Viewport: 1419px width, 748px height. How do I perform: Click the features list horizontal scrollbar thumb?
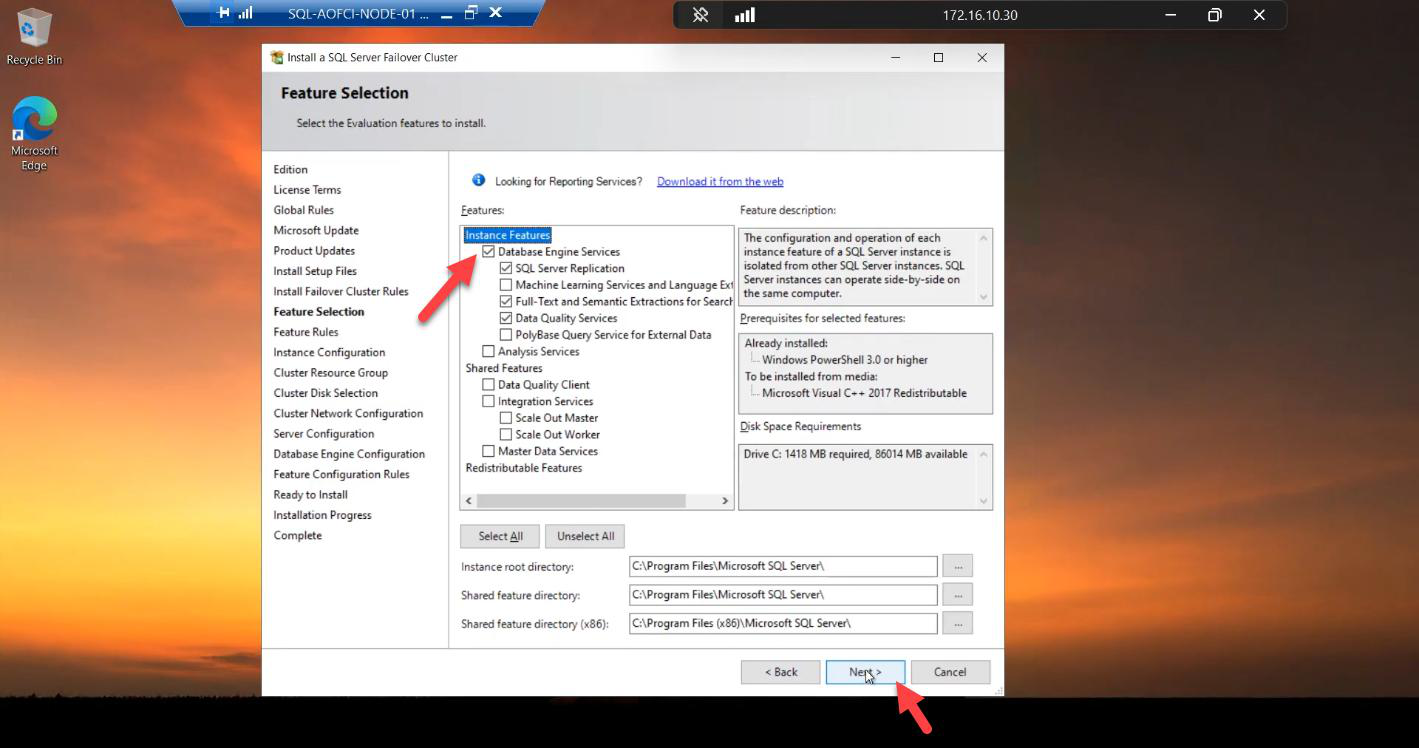[581, 501]
